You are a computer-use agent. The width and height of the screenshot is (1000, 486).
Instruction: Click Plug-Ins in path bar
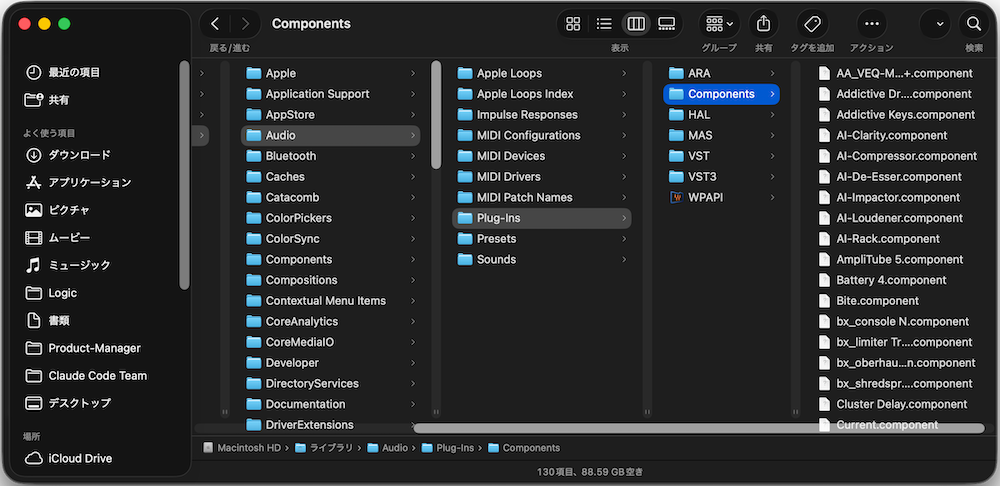click(448, 448)
